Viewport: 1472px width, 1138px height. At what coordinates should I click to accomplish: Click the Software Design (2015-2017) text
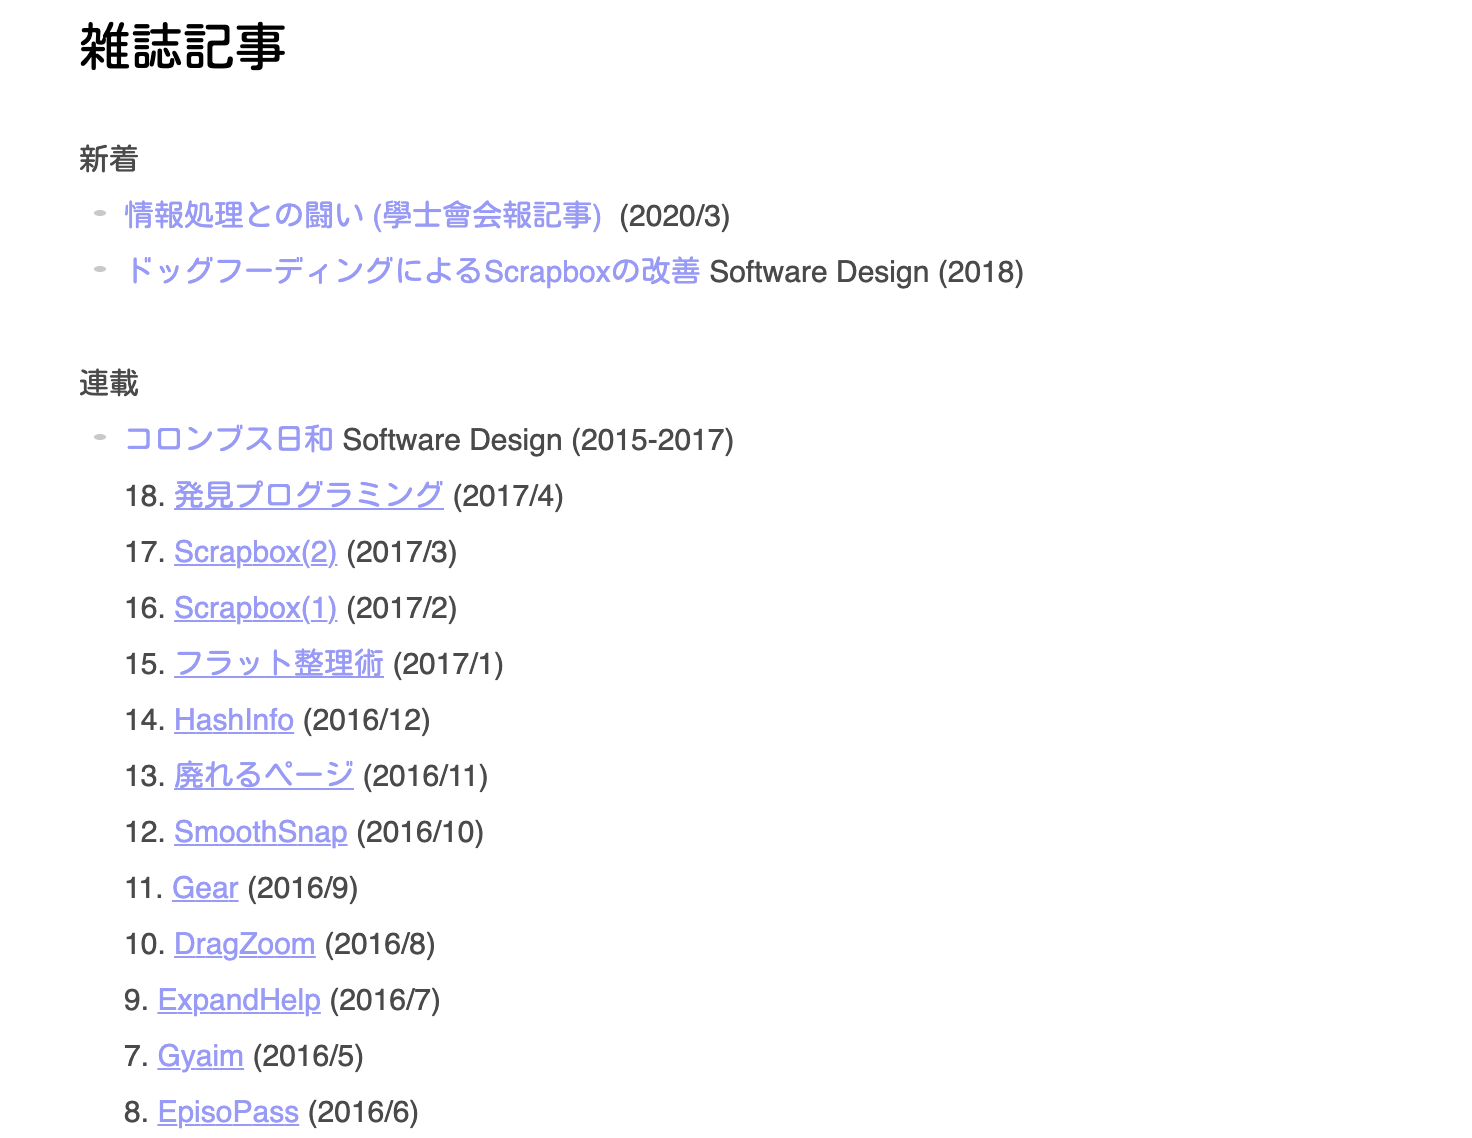[539, 440]
